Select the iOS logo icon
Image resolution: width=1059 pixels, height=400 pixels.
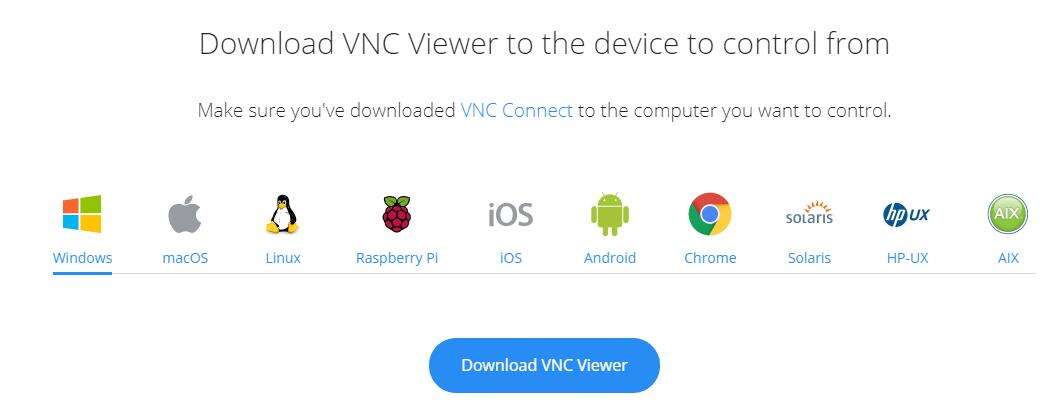(511, 215)
